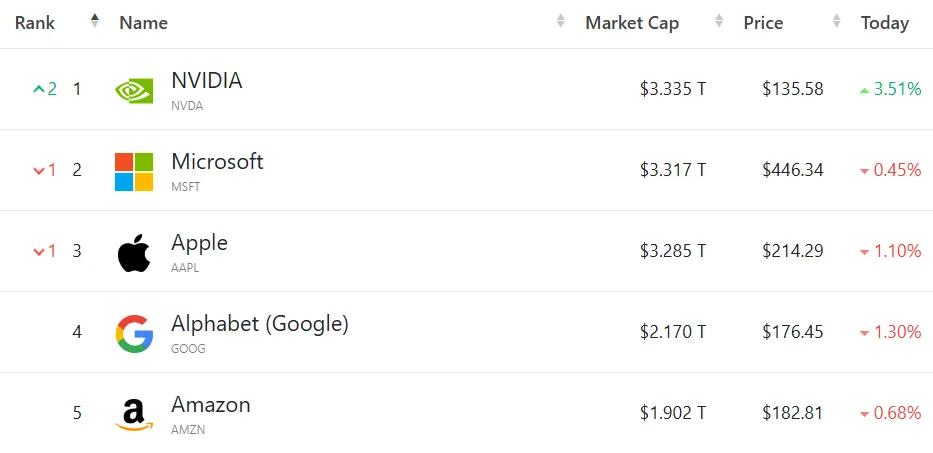Viewport: 933px width, 453px height.
Task: Click Microsoft's red rank-down arrow indicator
Action: click(x=39, y=170)
